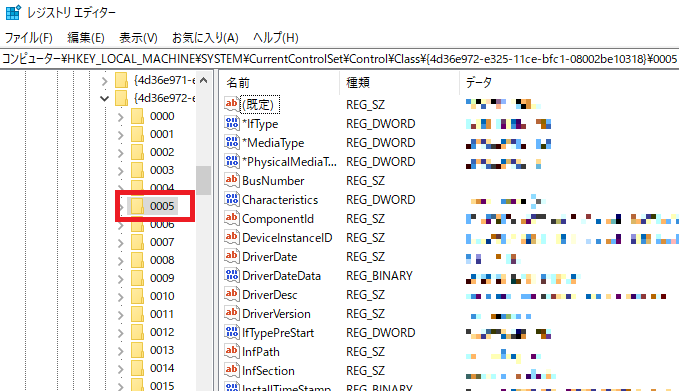
Task: Select the {4d36e971 folder icon
Action: [x=121, y=80]
